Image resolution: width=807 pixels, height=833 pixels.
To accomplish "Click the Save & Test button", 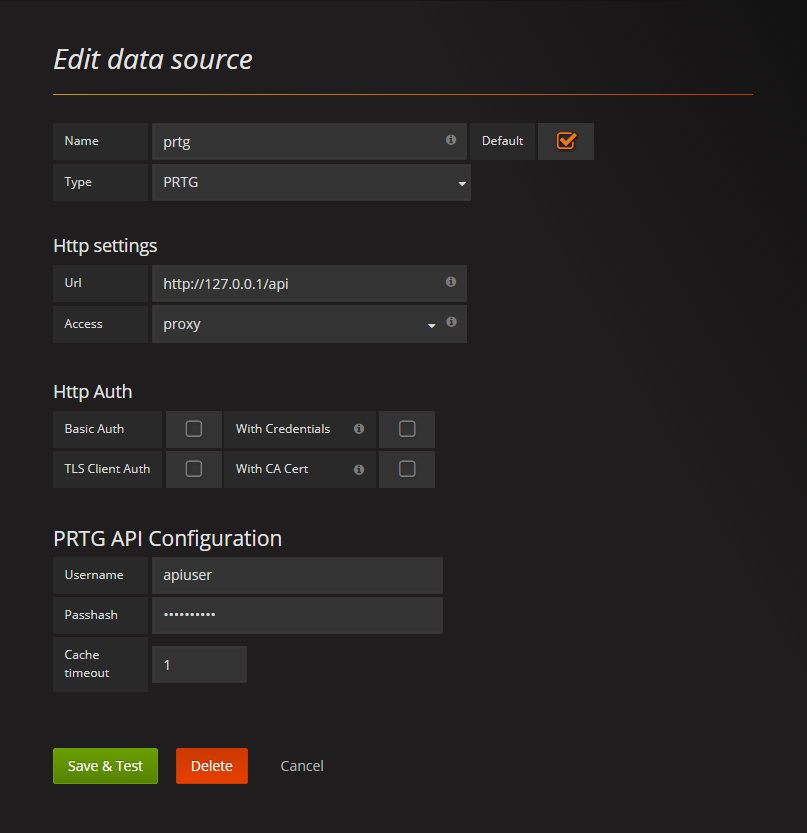I will tap(105, 766).
